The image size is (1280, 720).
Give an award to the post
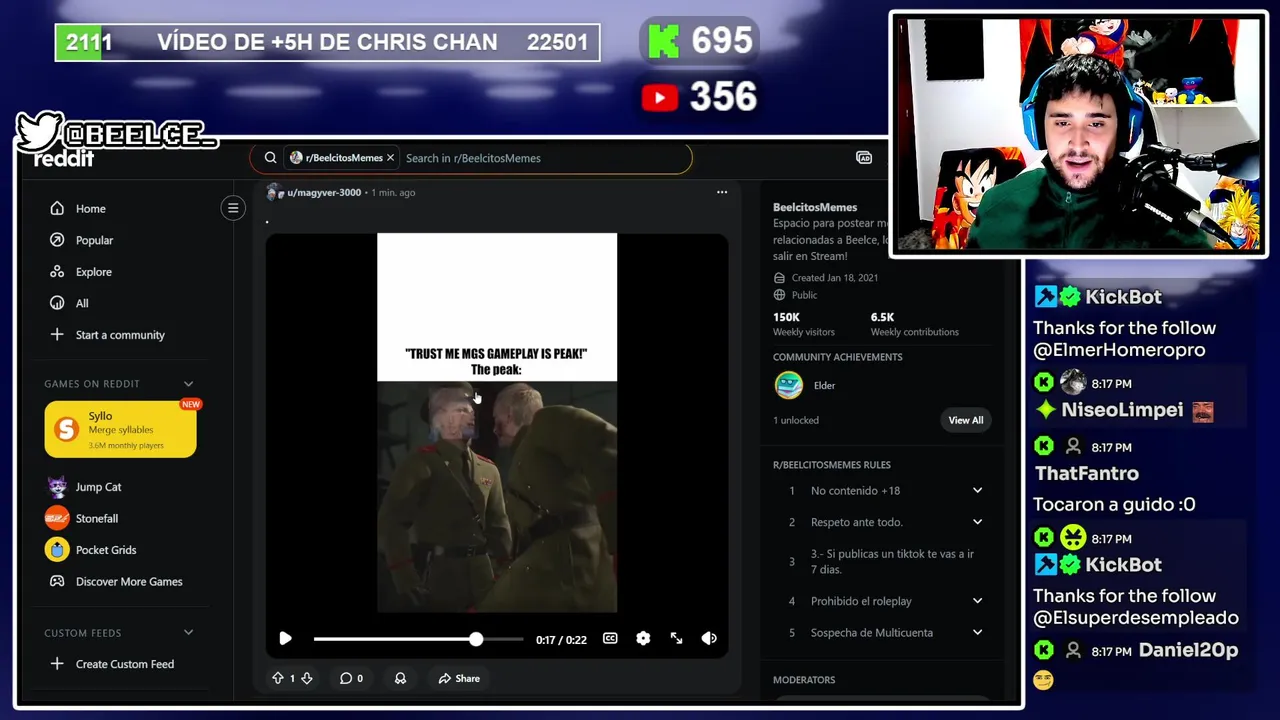400,678
